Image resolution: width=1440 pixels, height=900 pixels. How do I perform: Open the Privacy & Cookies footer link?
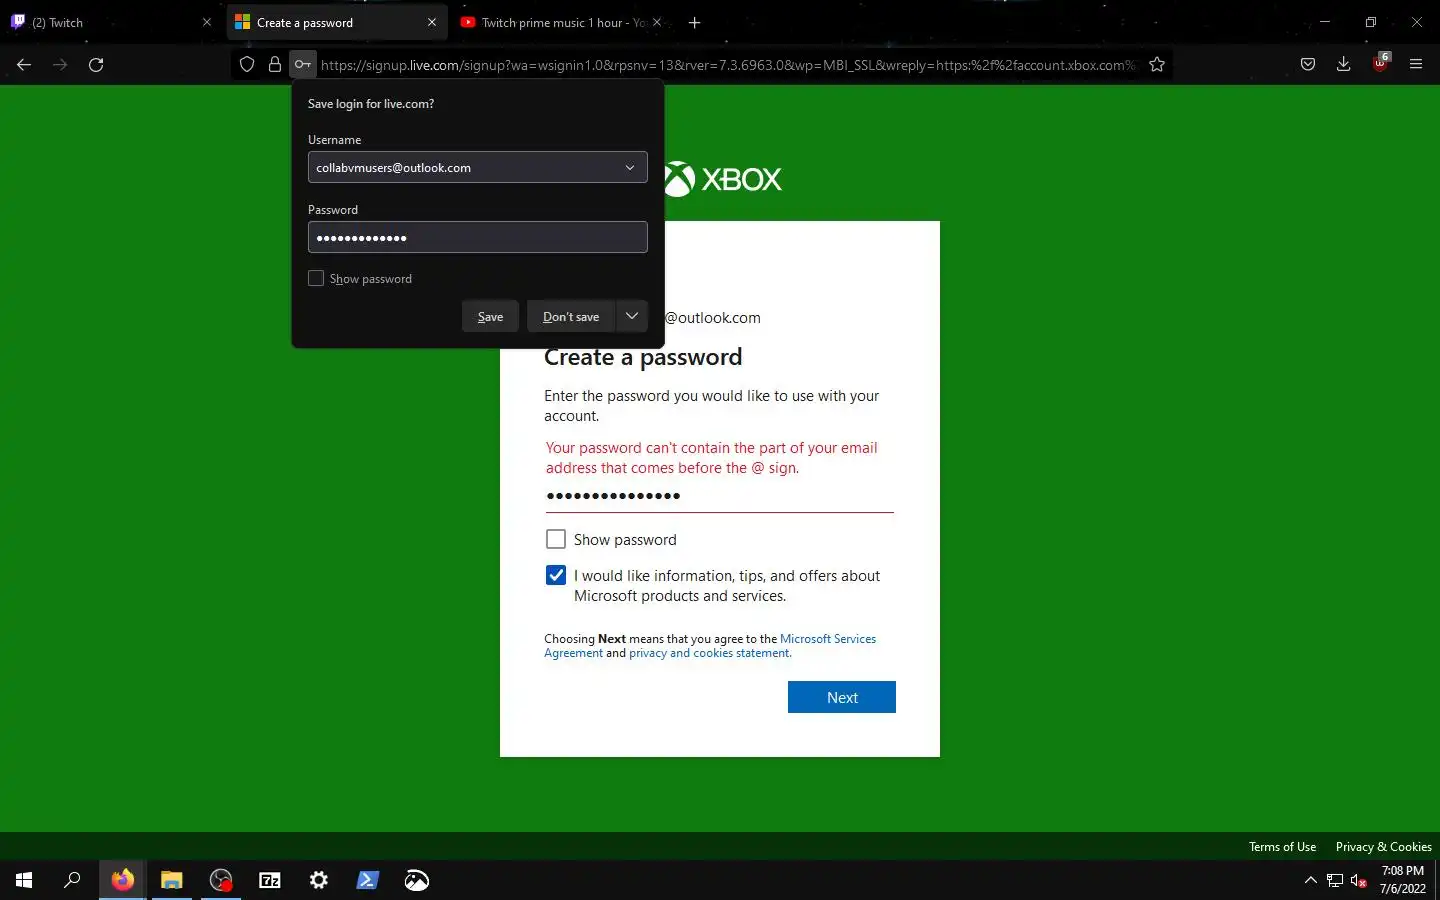[1383, 847]
